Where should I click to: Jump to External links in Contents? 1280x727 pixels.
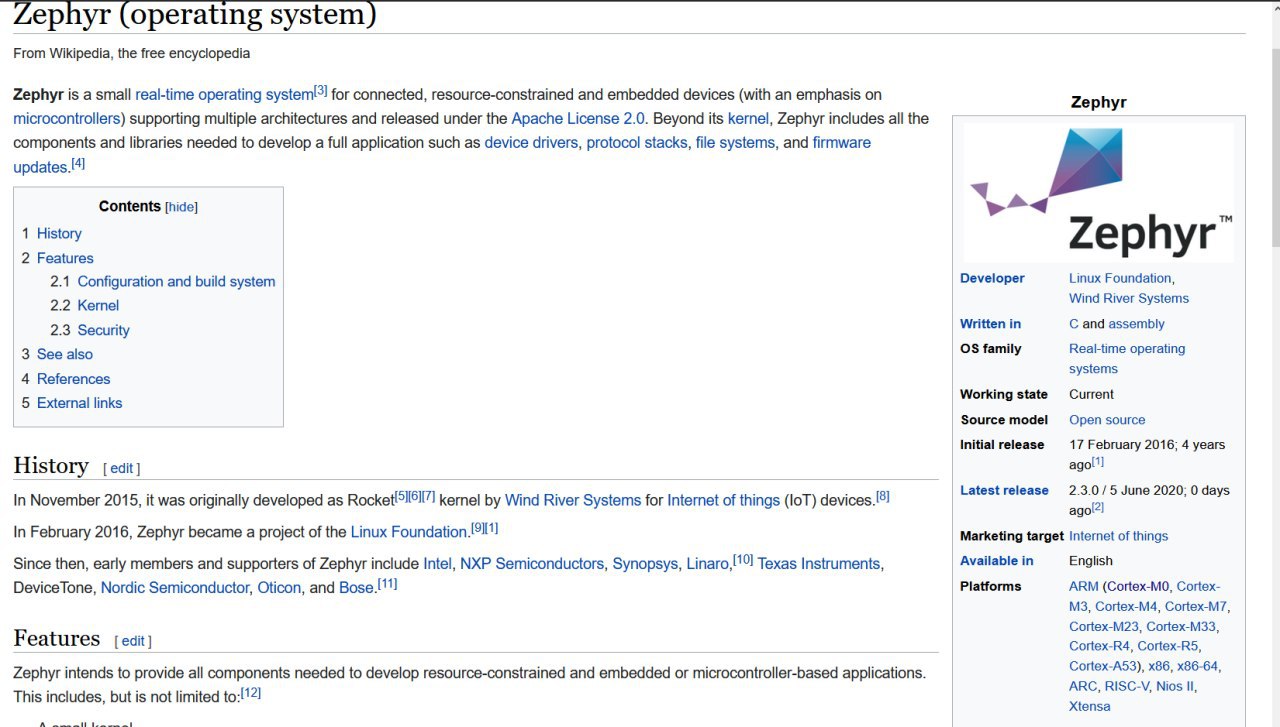(x=80, y=403)
